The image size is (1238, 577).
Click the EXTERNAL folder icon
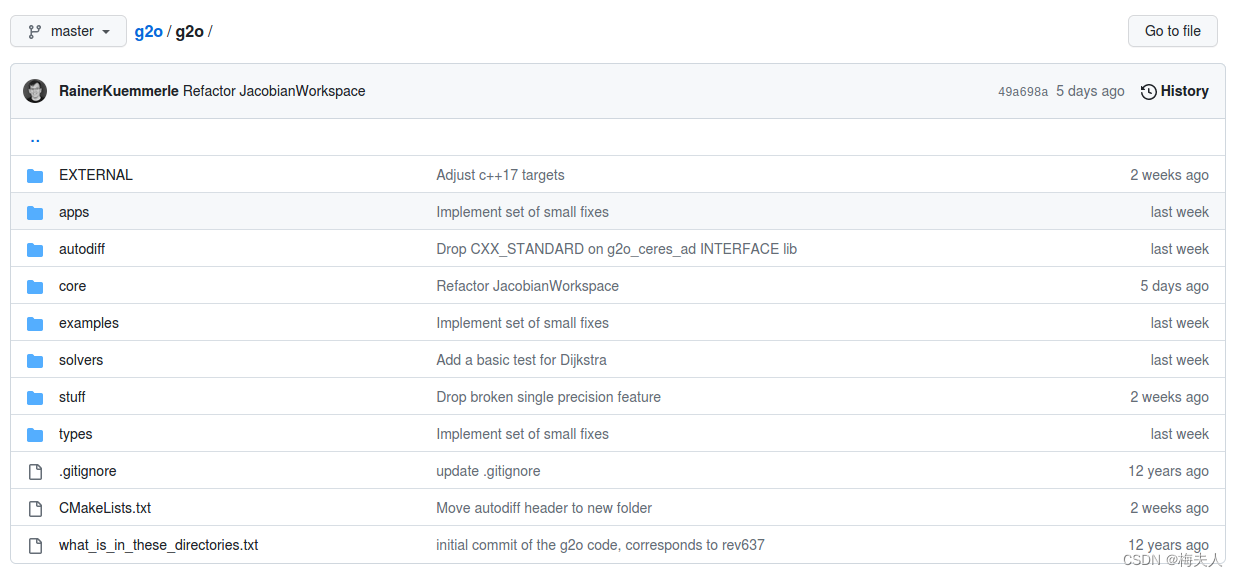(x=35, y=175)
